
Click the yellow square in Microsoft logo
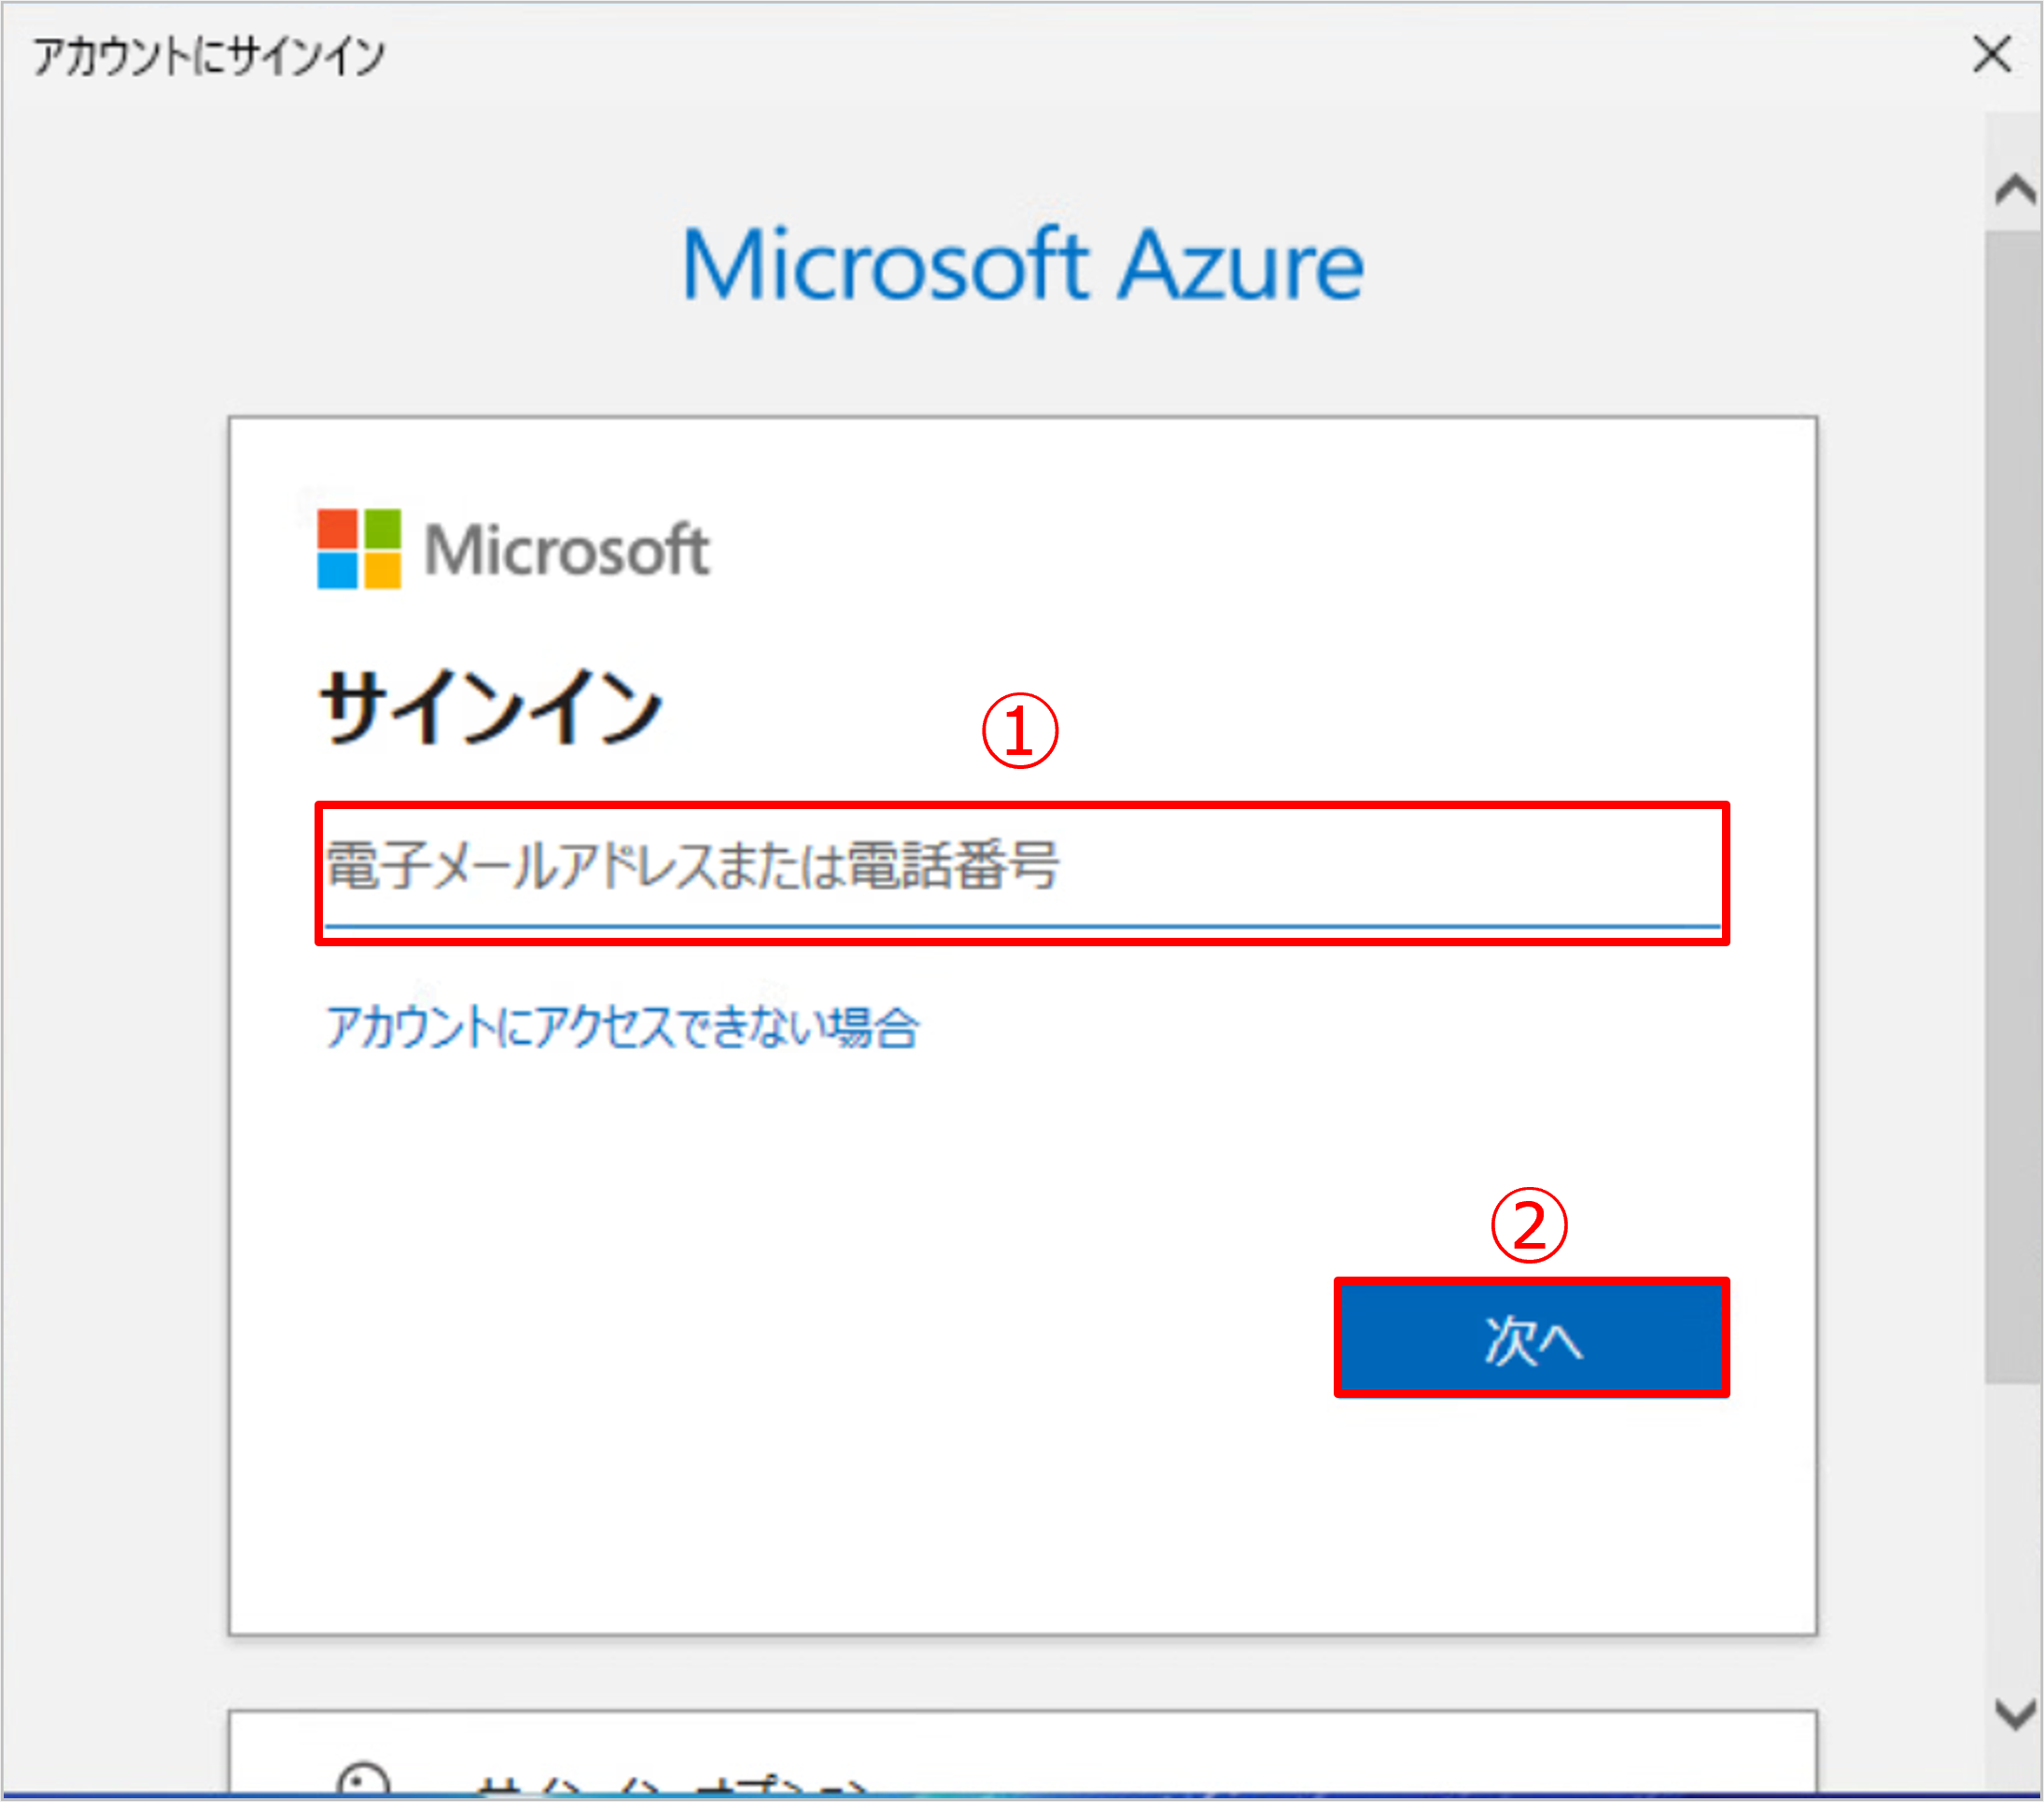pyautogui.click(x=383, y=571)
